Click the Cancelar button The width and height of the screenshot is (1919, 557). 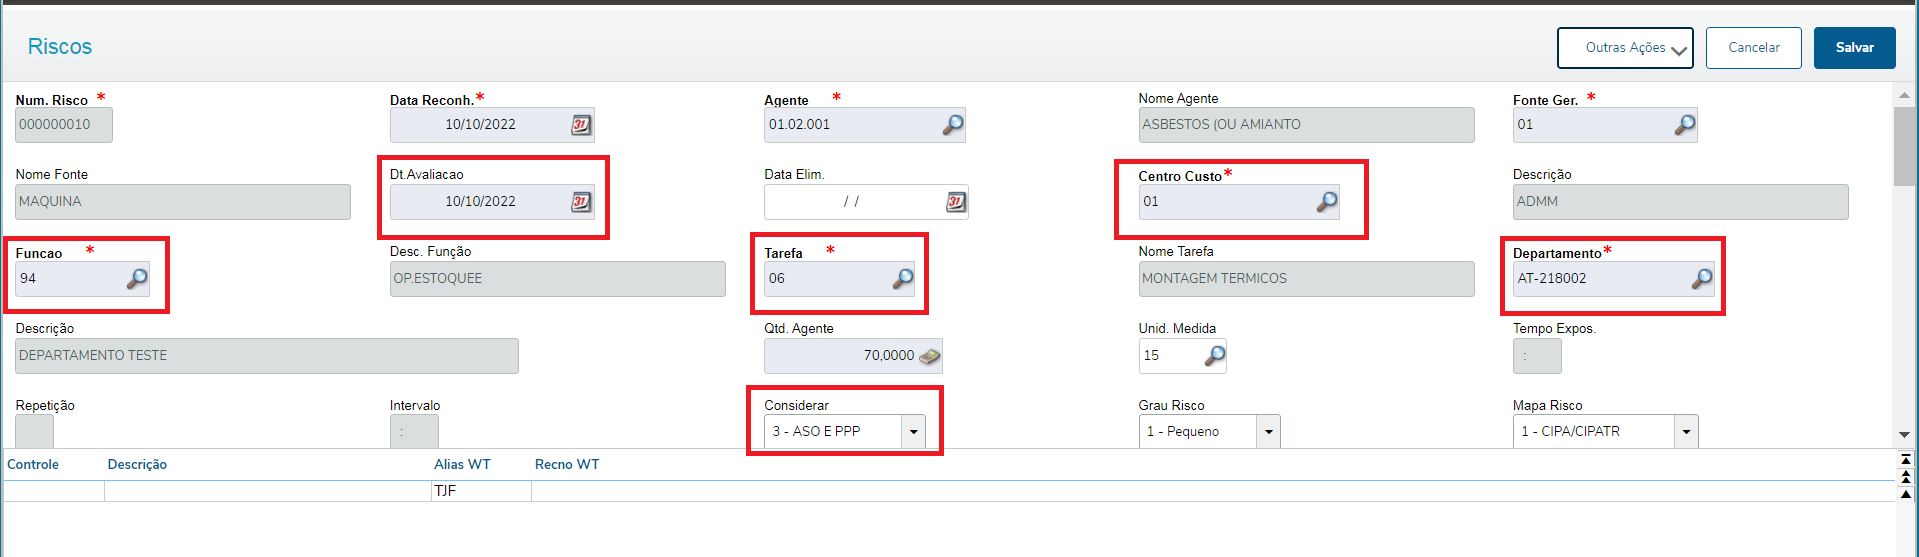pos(1754,48)
